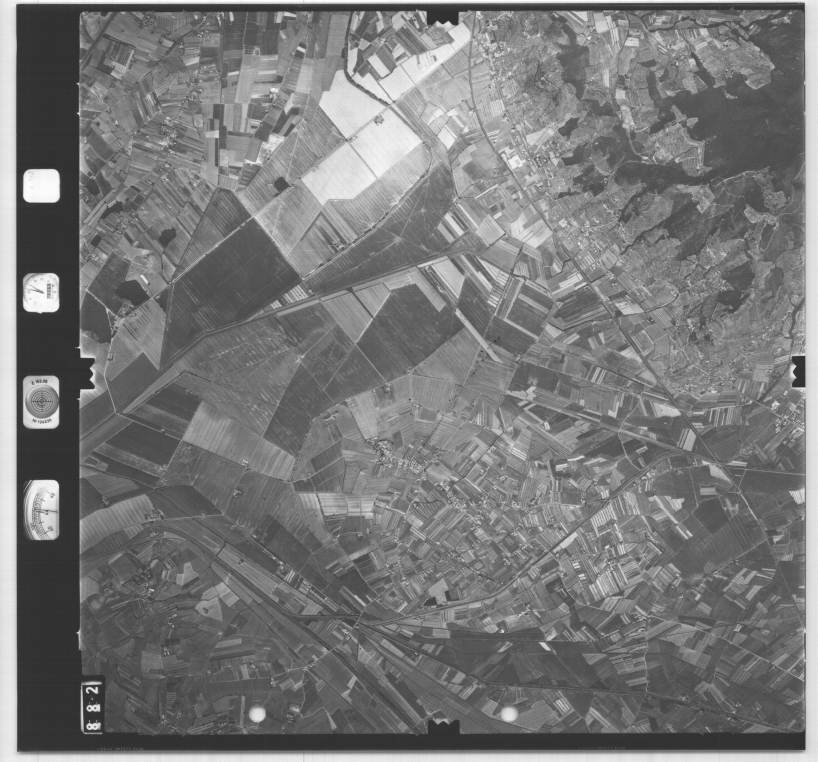Image resolution: width=818 pixels, height=762 pixels.
Task: Click the left white circular spot at bottom
Action: click(257, 714)
